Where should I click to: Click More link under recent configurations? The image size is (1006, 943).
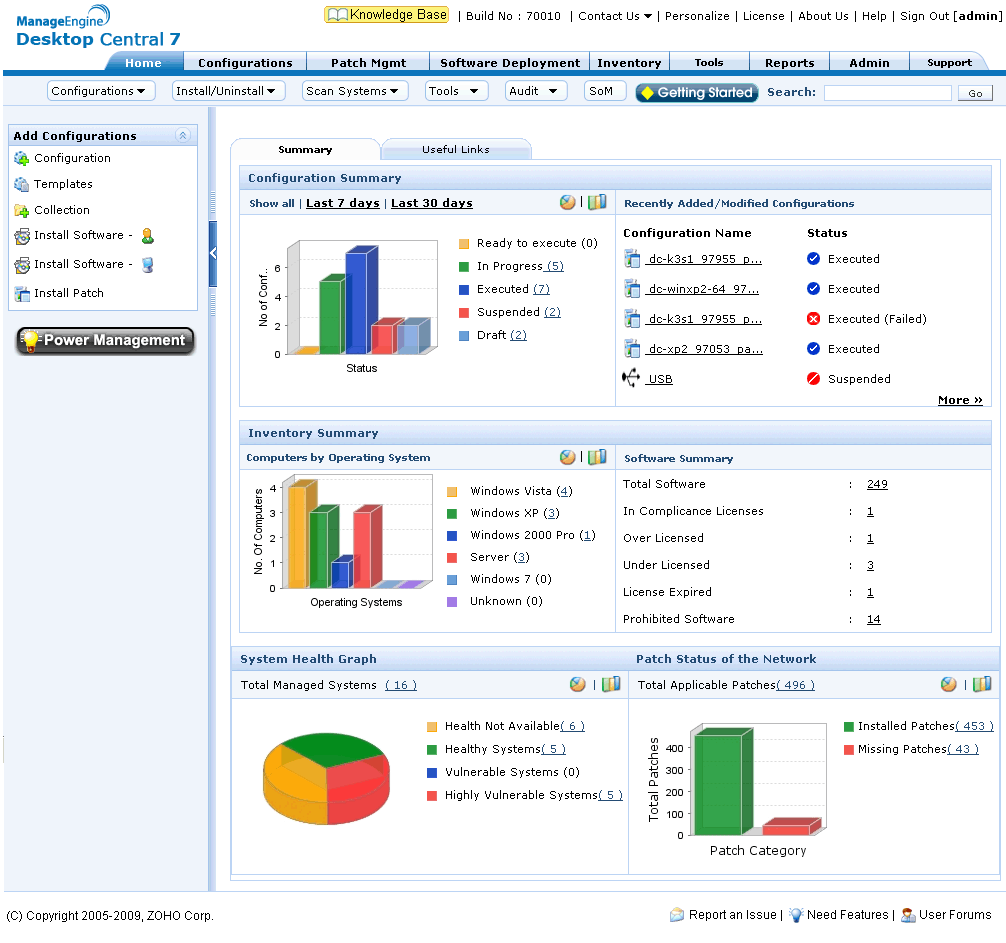[x=960, y=400]
